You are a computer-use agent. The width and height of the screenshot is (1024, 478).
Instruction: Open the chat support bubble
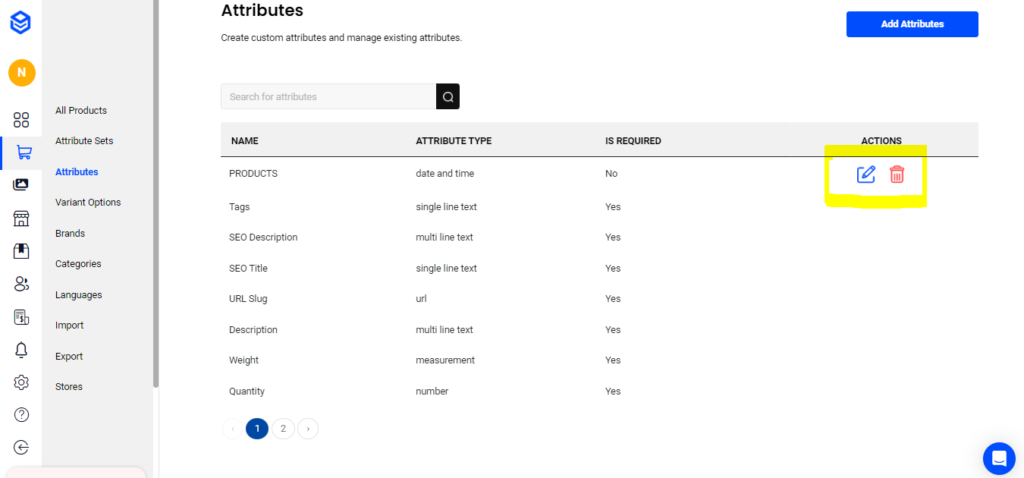(999, 458)
